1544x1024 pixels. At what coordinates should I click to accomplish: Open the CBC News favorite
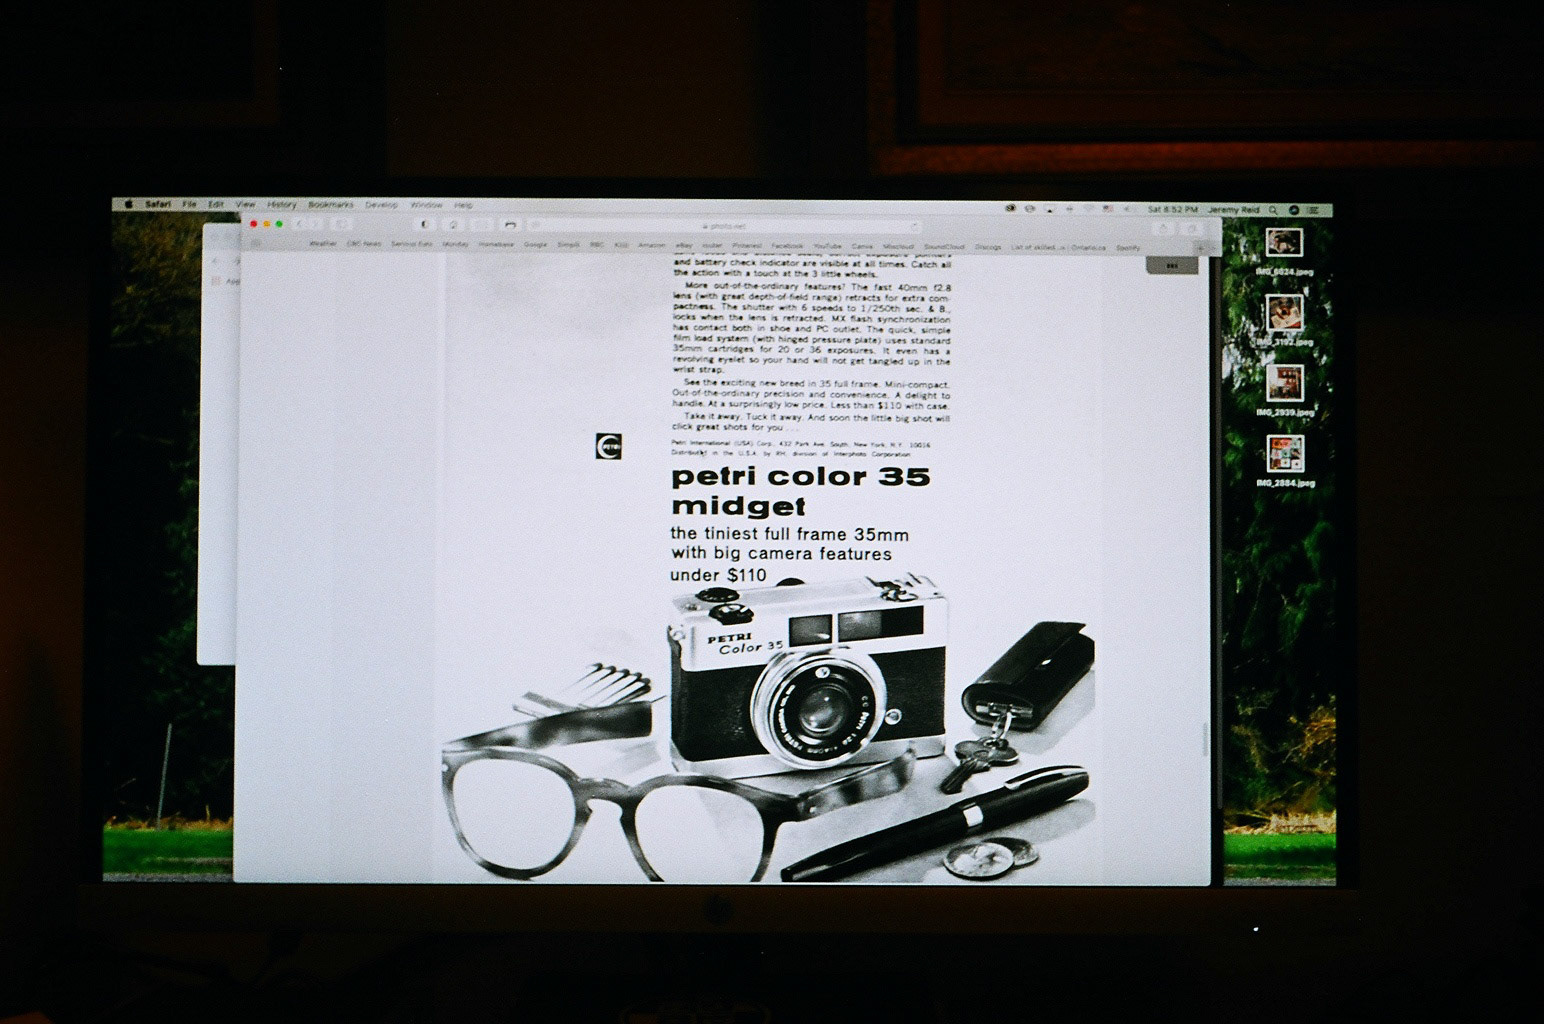pos(364,245)
